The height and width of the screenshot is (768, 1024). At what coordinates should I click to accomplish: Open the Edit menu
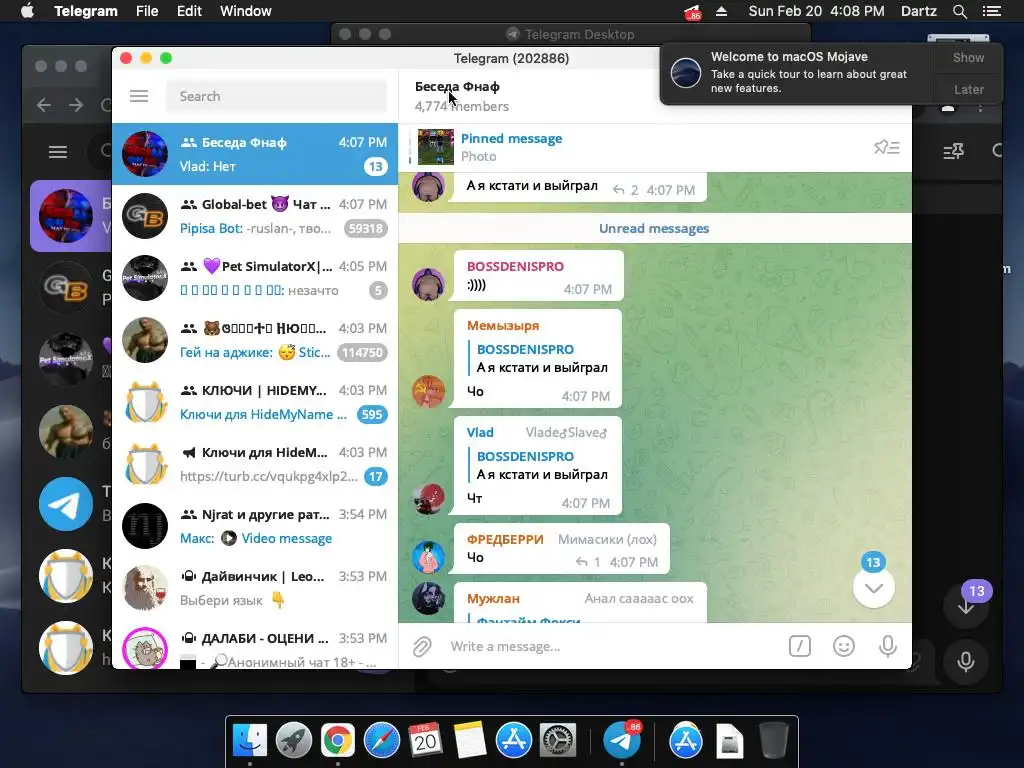click(189, 11)
